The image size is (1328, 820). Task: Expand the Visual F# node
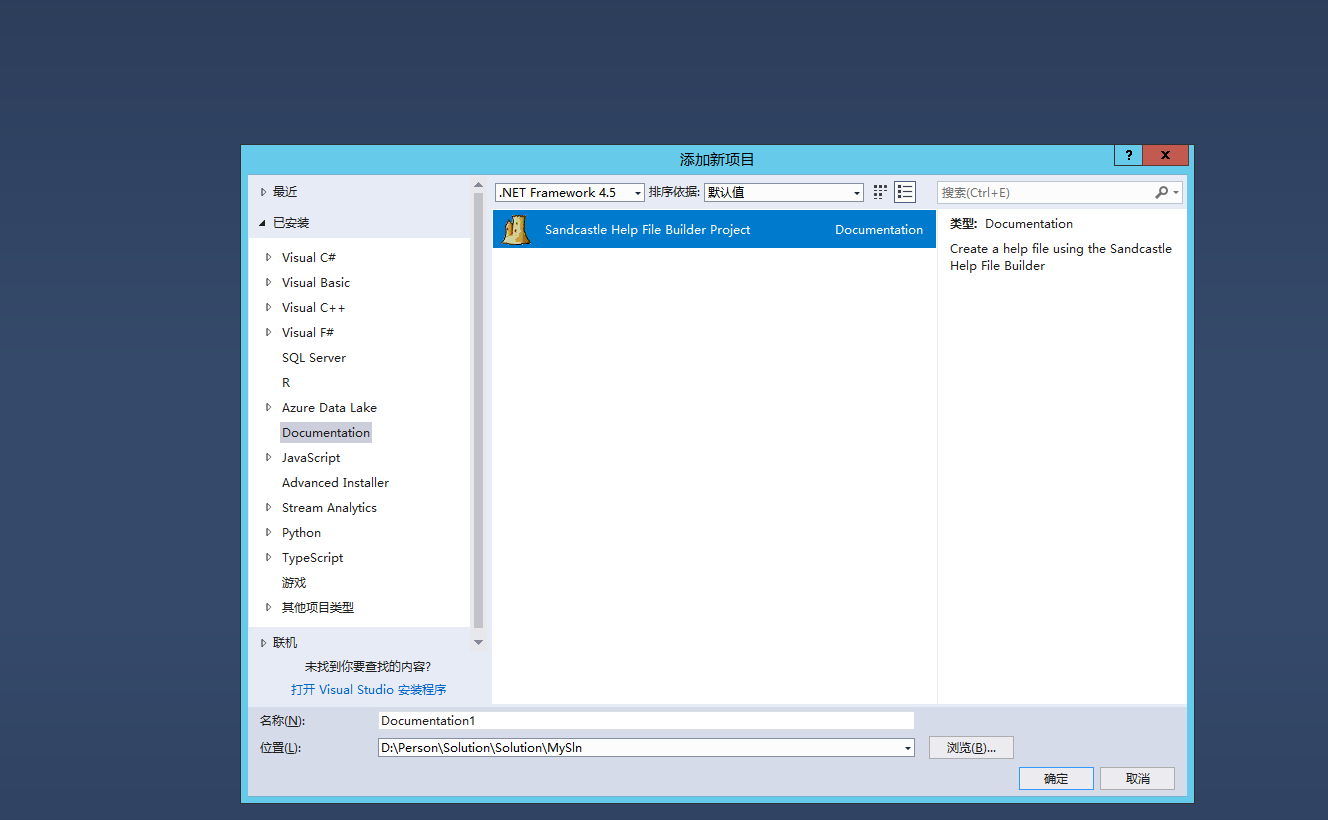[x=269, y=332]
